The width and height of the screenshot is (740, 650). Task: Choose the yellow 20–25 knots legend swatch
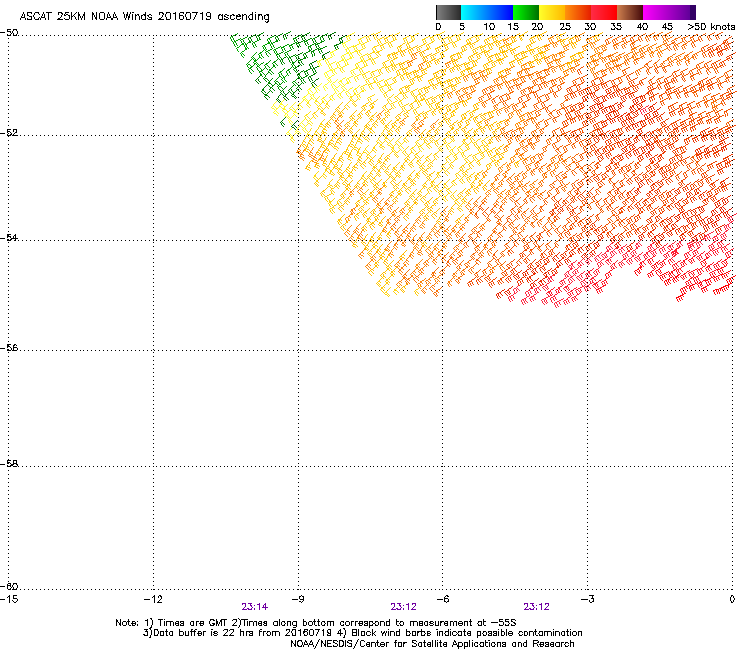click(x=552, y=12)
